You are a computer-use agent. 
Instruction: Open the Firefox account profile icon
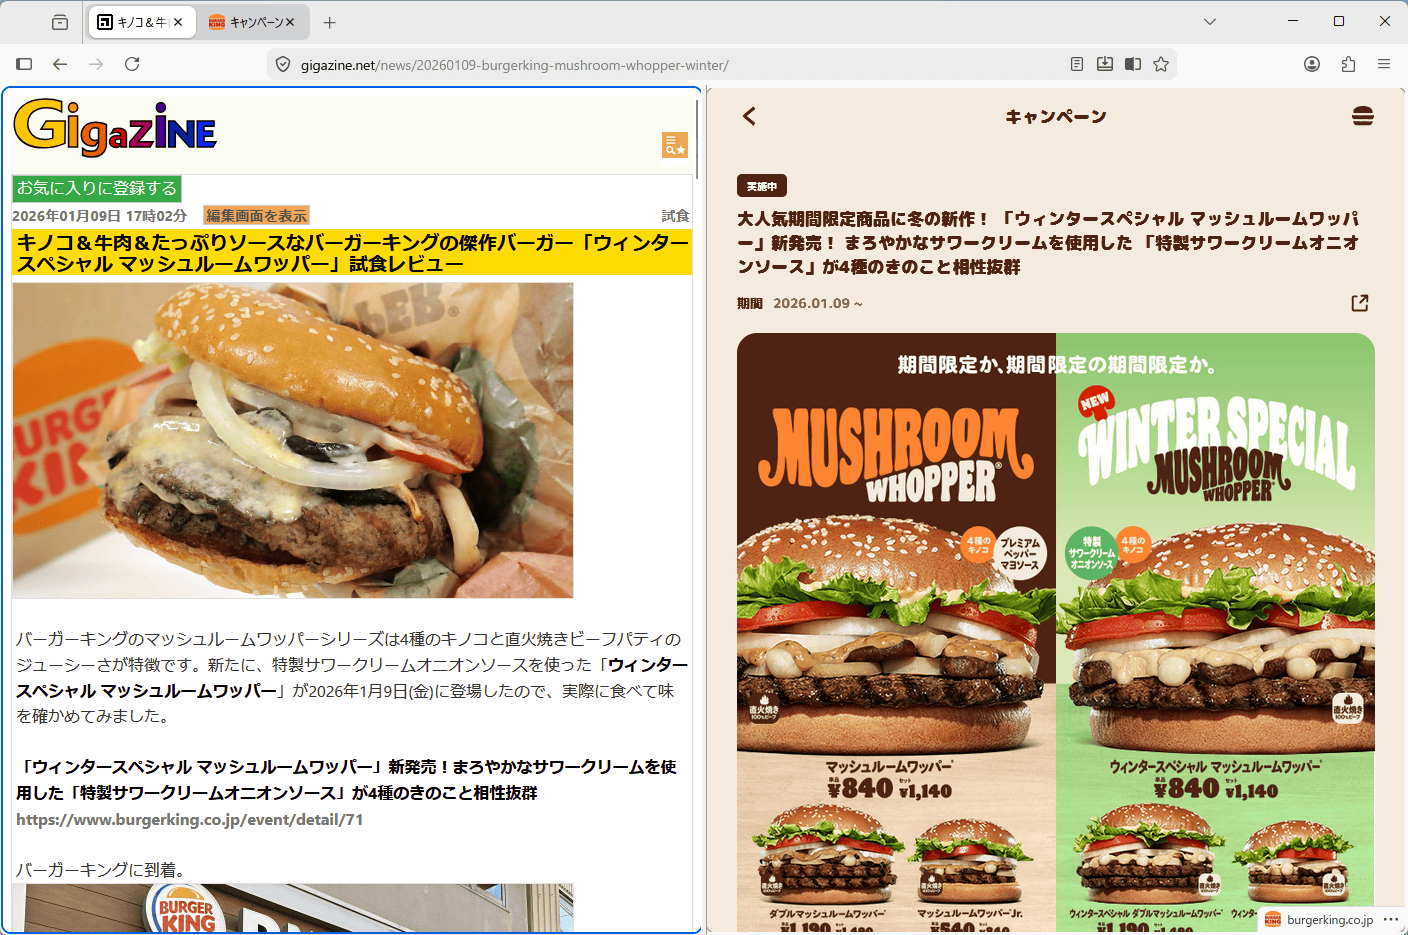(x=1312, y=64)
